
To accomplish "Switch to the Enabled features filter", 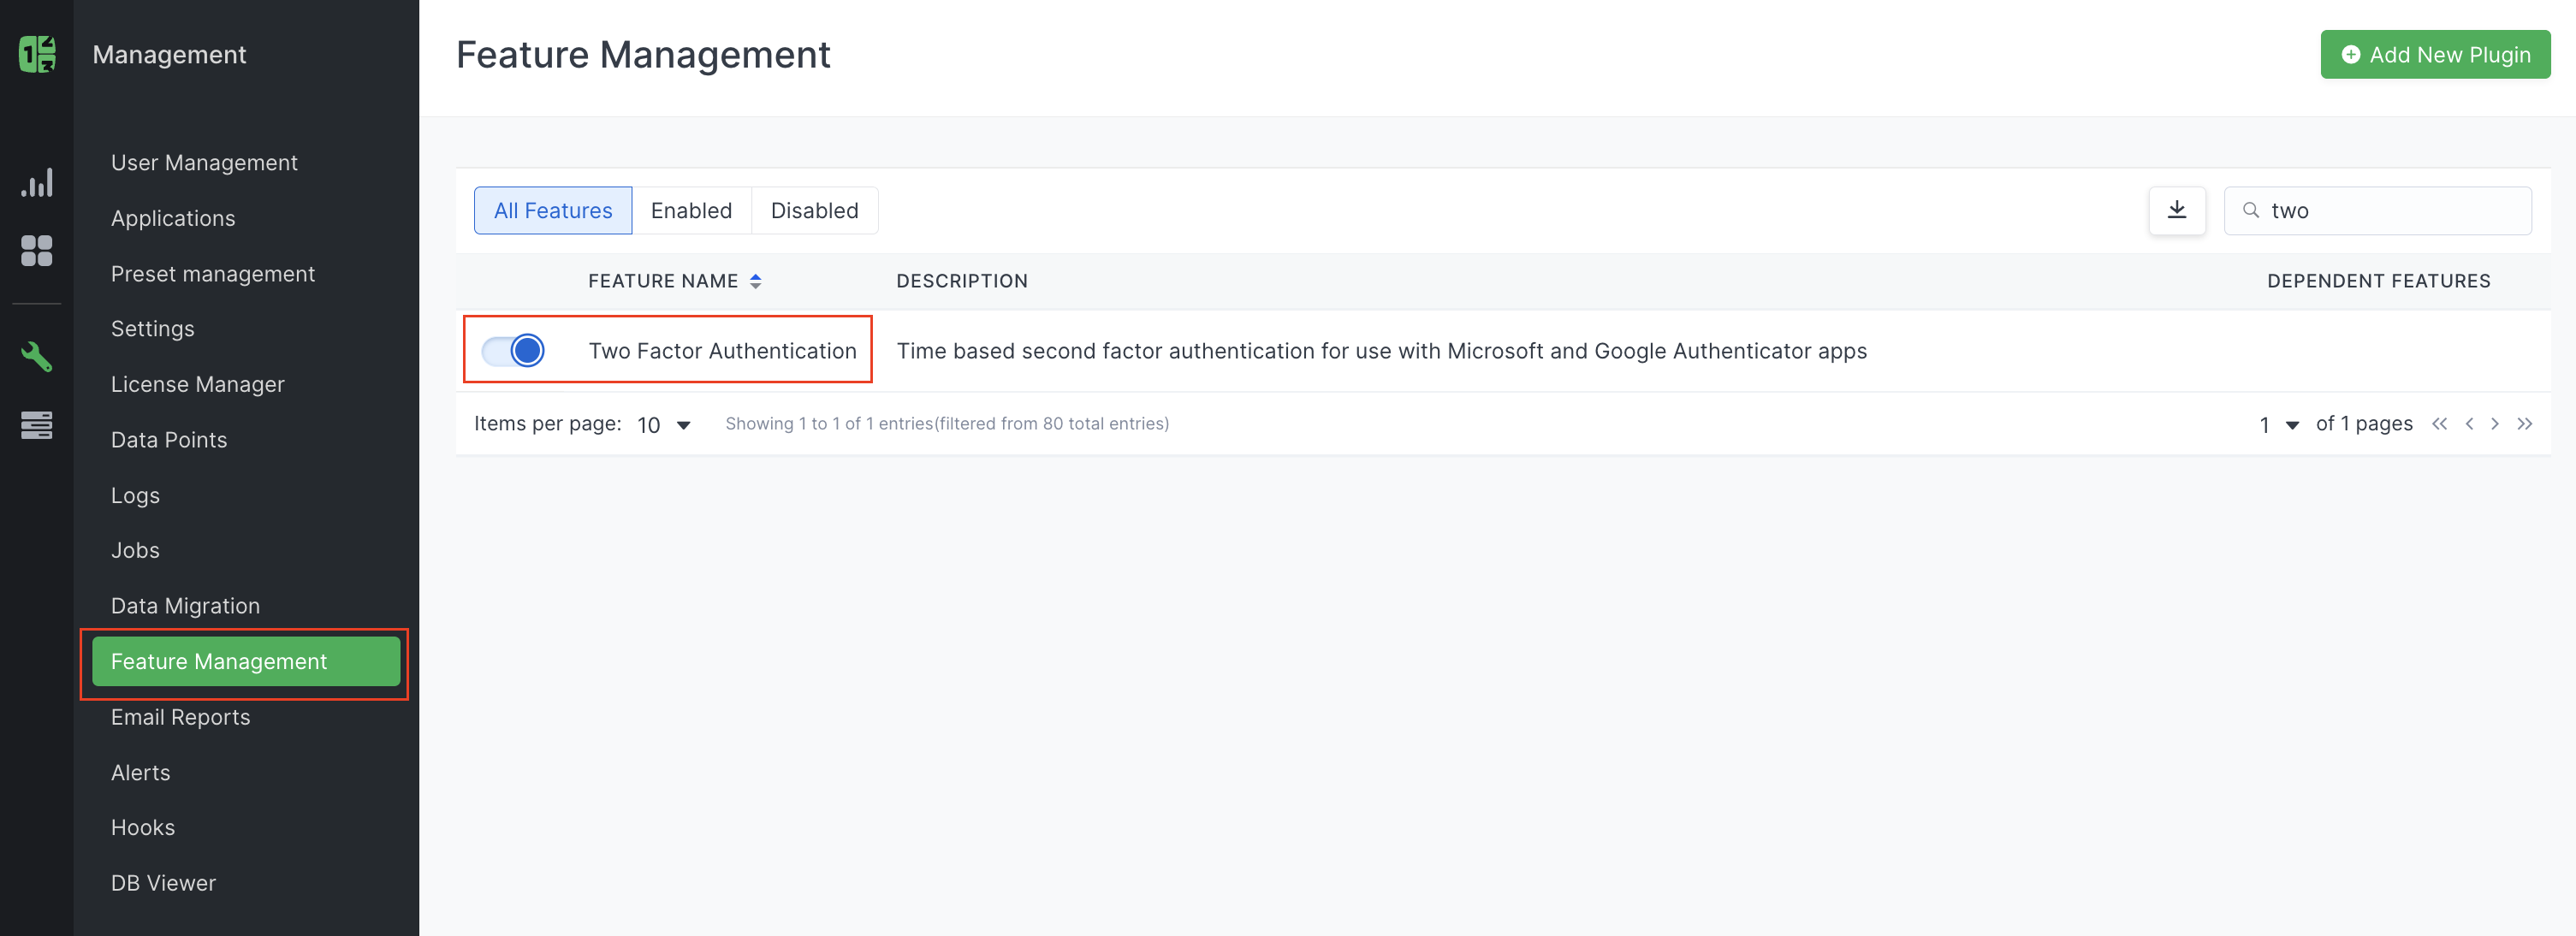I will click(691, 210).
